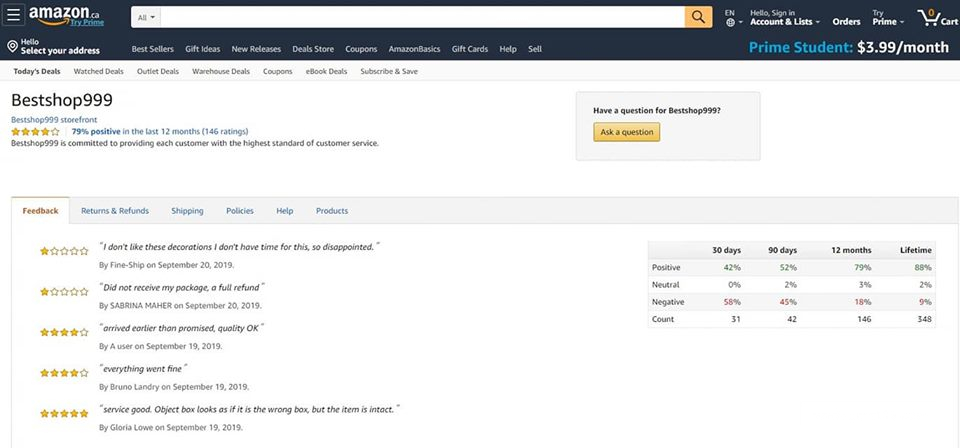This screenshot has height=448, width=960.
Task: Click the search magnifier button
Action: click(x=697, y=17)
